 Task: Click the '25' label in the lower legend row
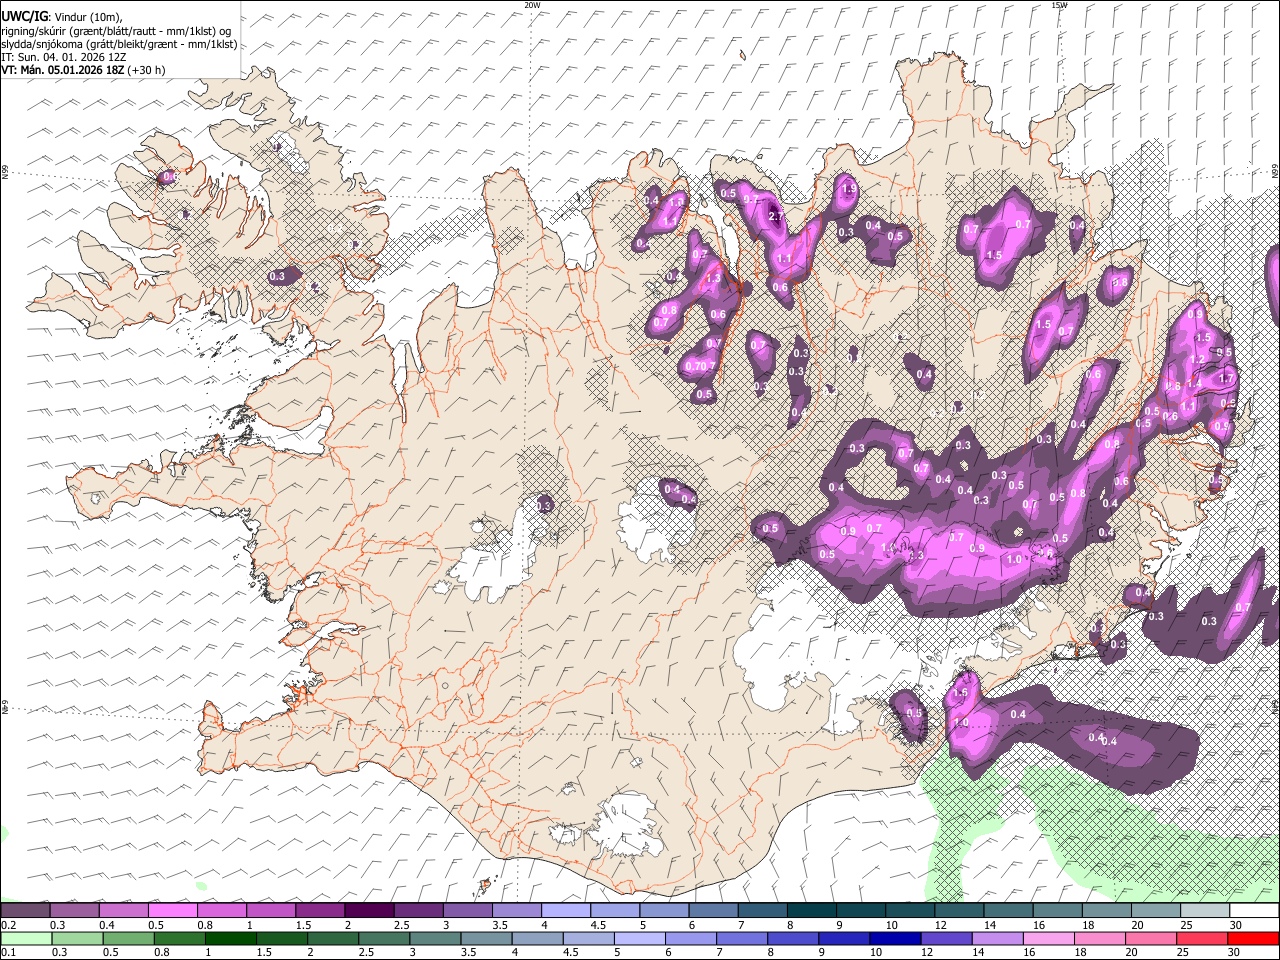coord(1182,953)
